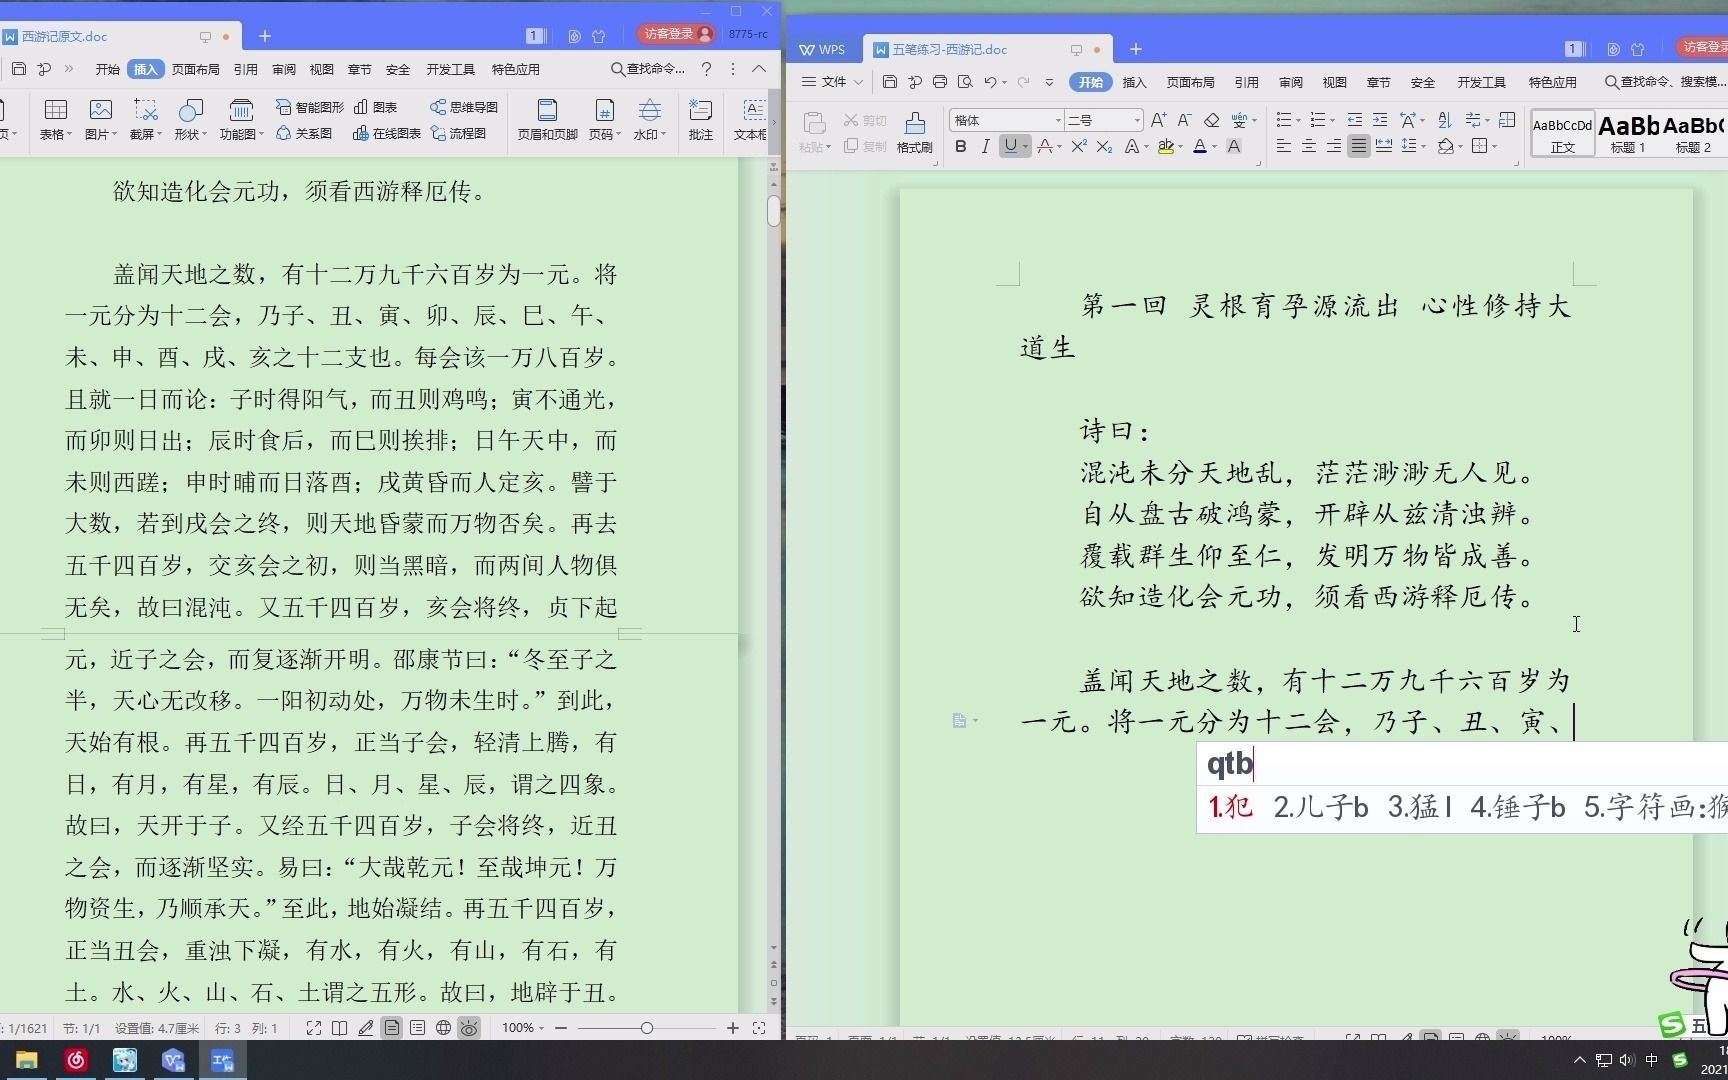Apply subscript formatting
The image size is (1728, 1080).
(x=1104, y=147)
